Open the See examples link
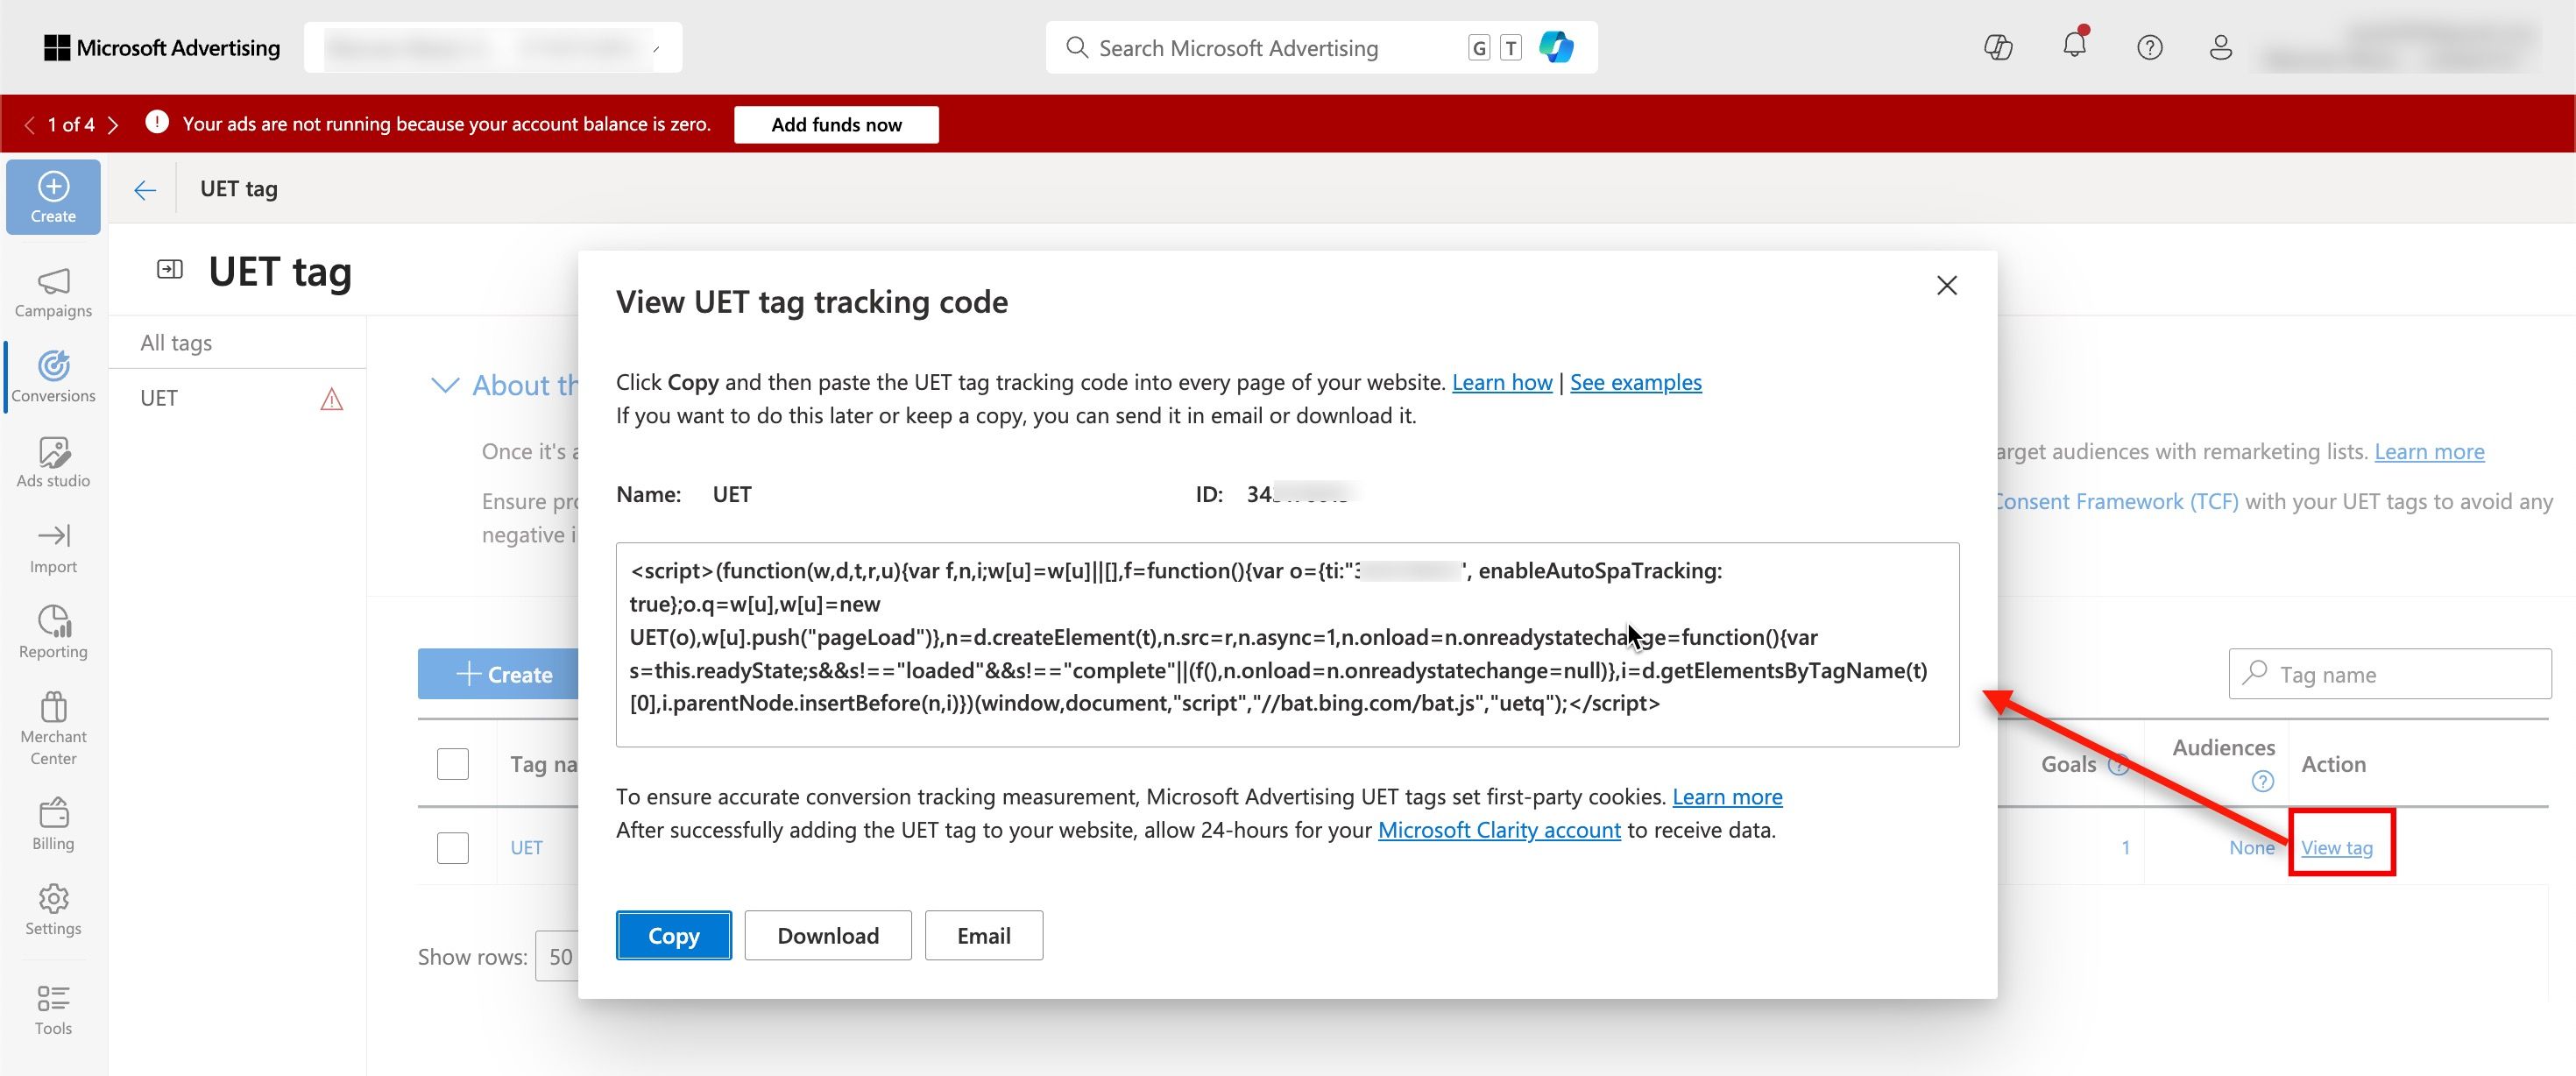The height and width of the screenshot is (1076, 2576). pyautogui.click(x=1636, y=382)
